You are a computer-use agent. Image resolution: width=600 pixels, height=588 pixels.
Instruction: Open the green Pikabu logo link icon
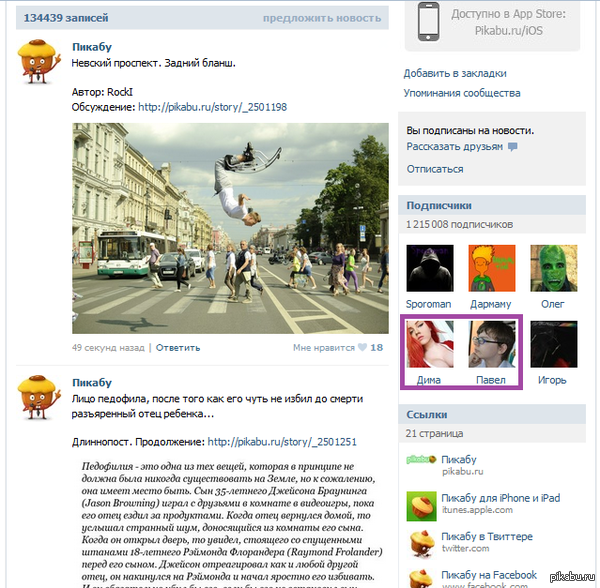tap(421, 459)
